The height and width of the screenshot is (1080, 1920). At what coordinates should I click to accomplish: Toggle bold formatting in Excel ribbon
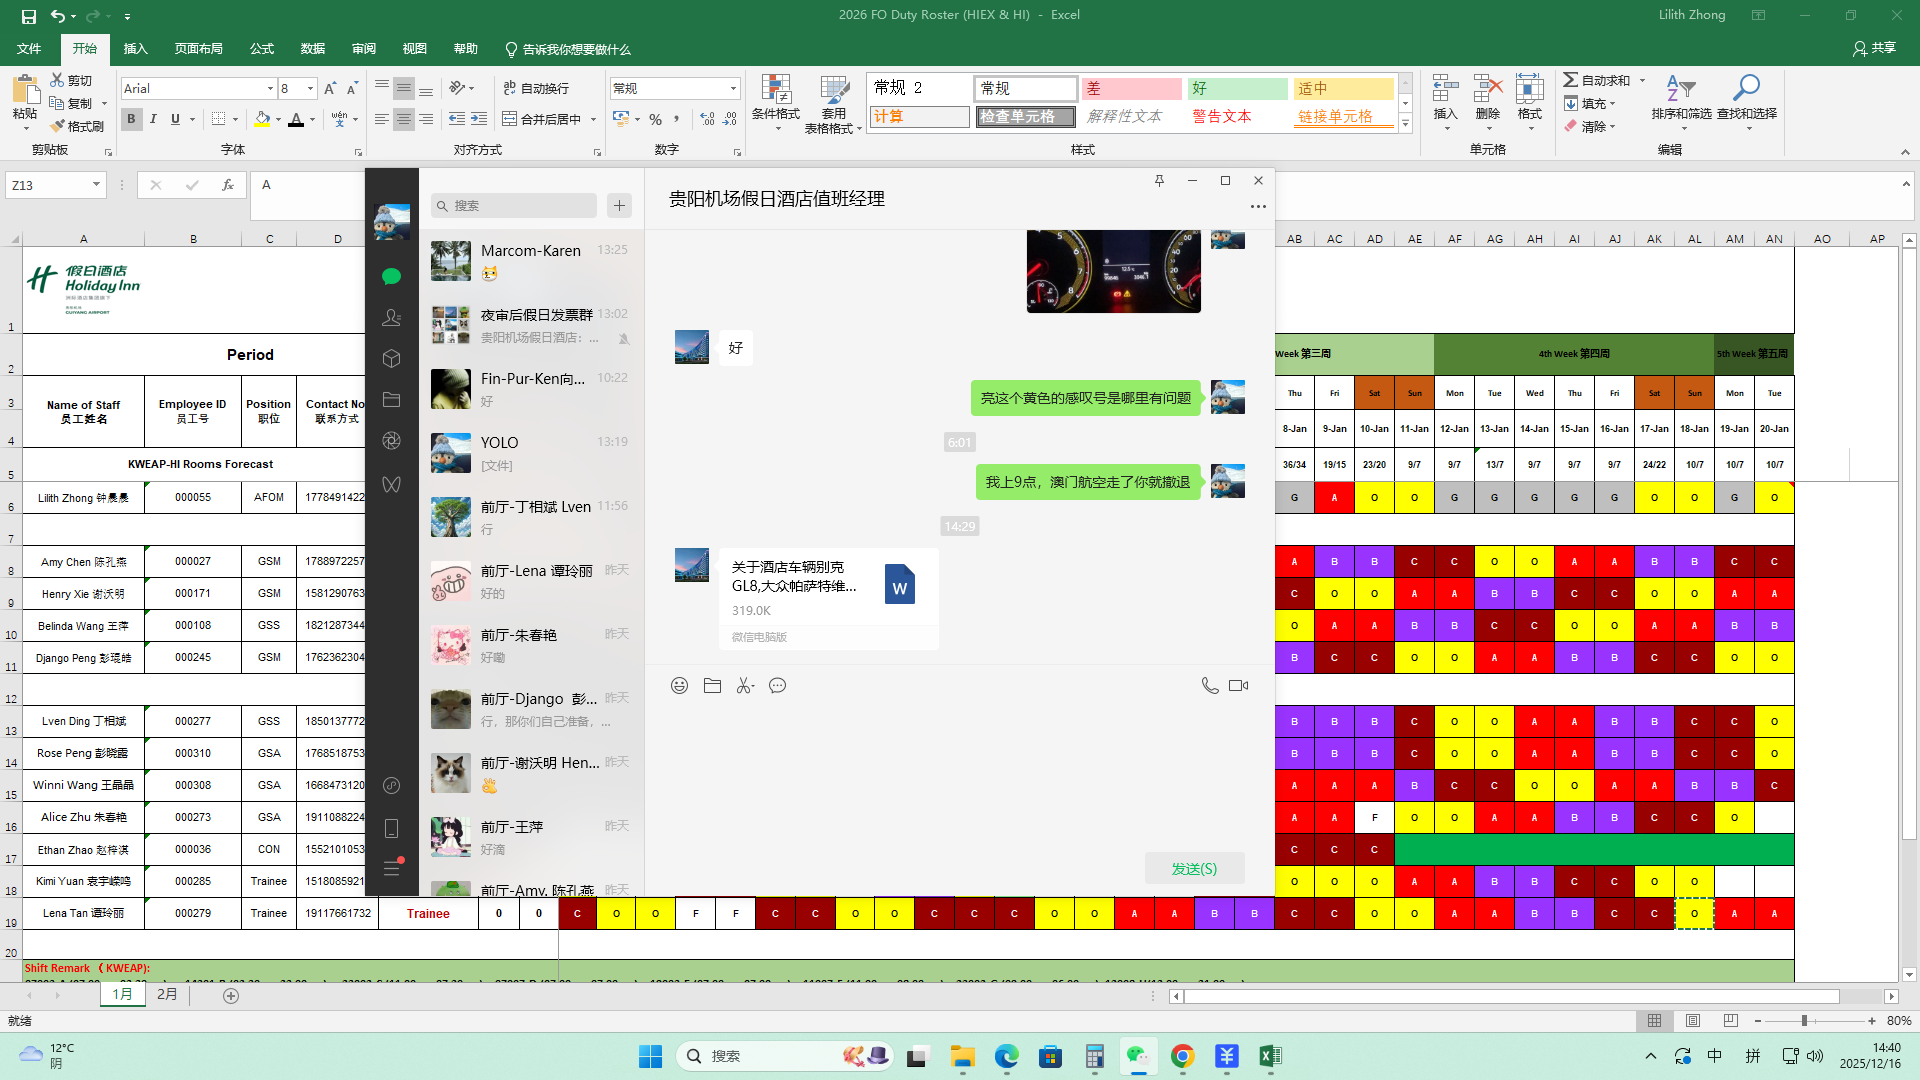click(x=131, y=119)
